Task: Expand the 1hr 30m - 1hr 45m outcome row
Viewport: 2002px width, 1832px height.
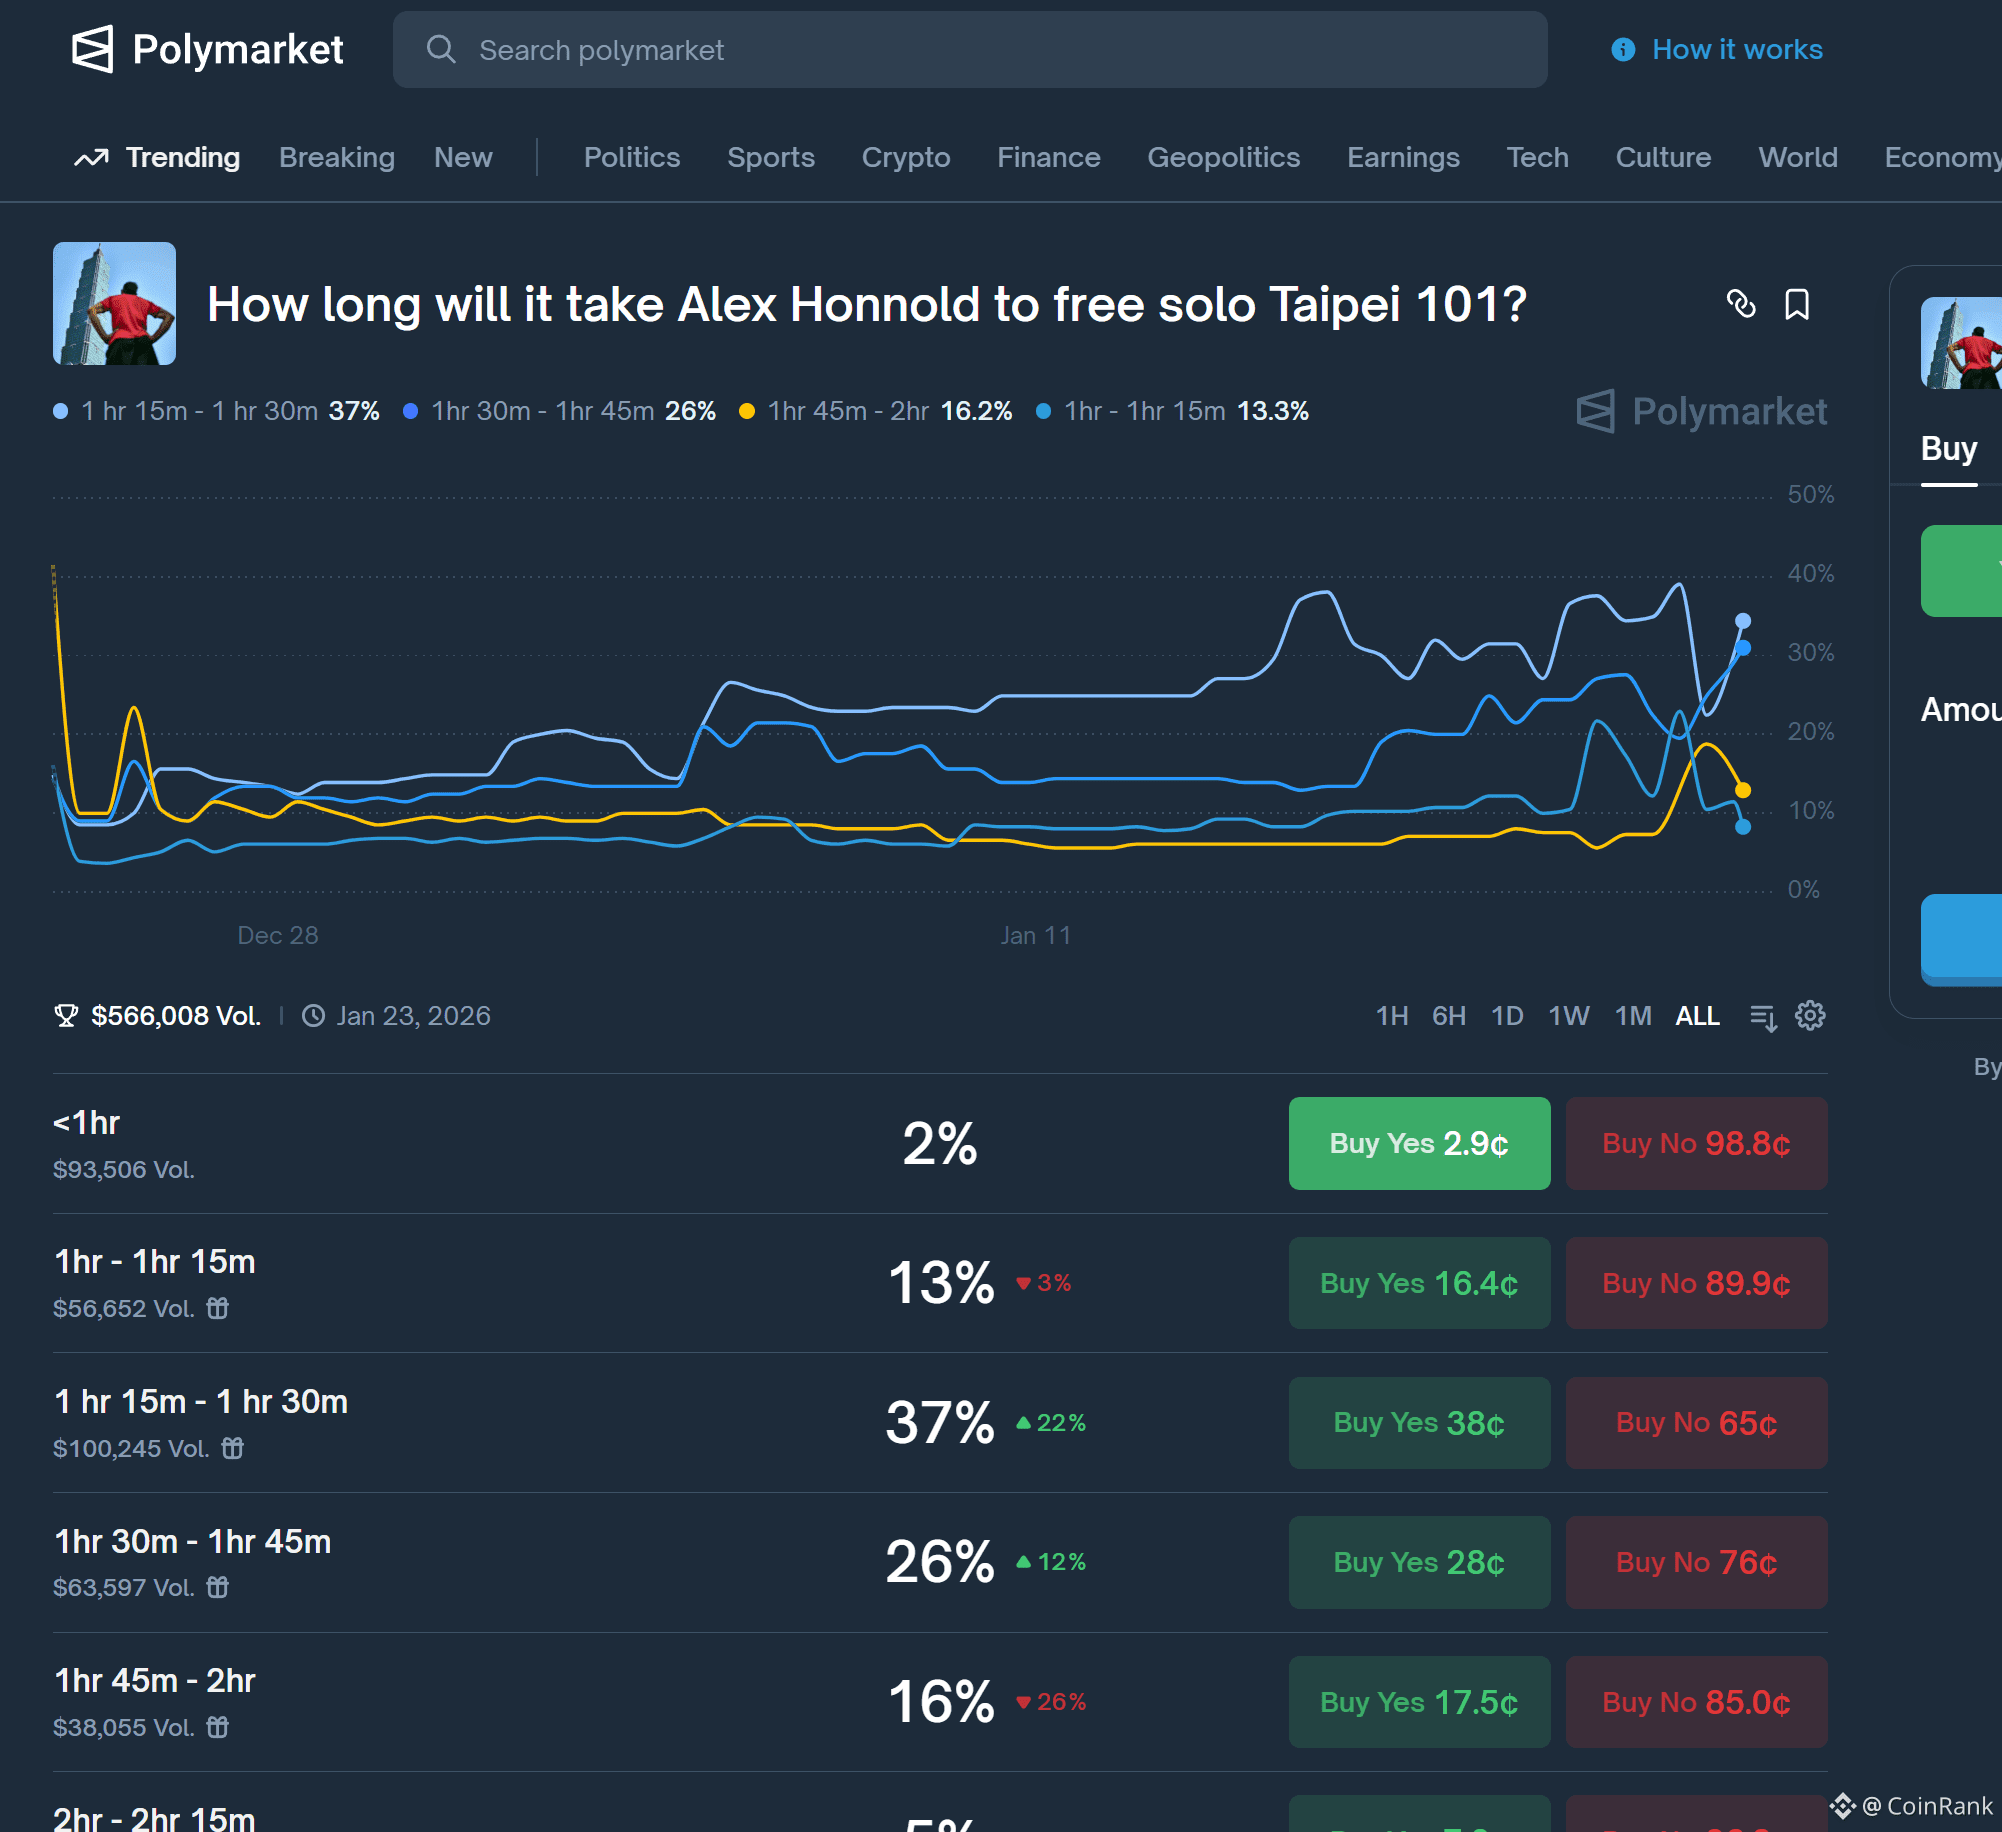Action: pos(500,1562)
